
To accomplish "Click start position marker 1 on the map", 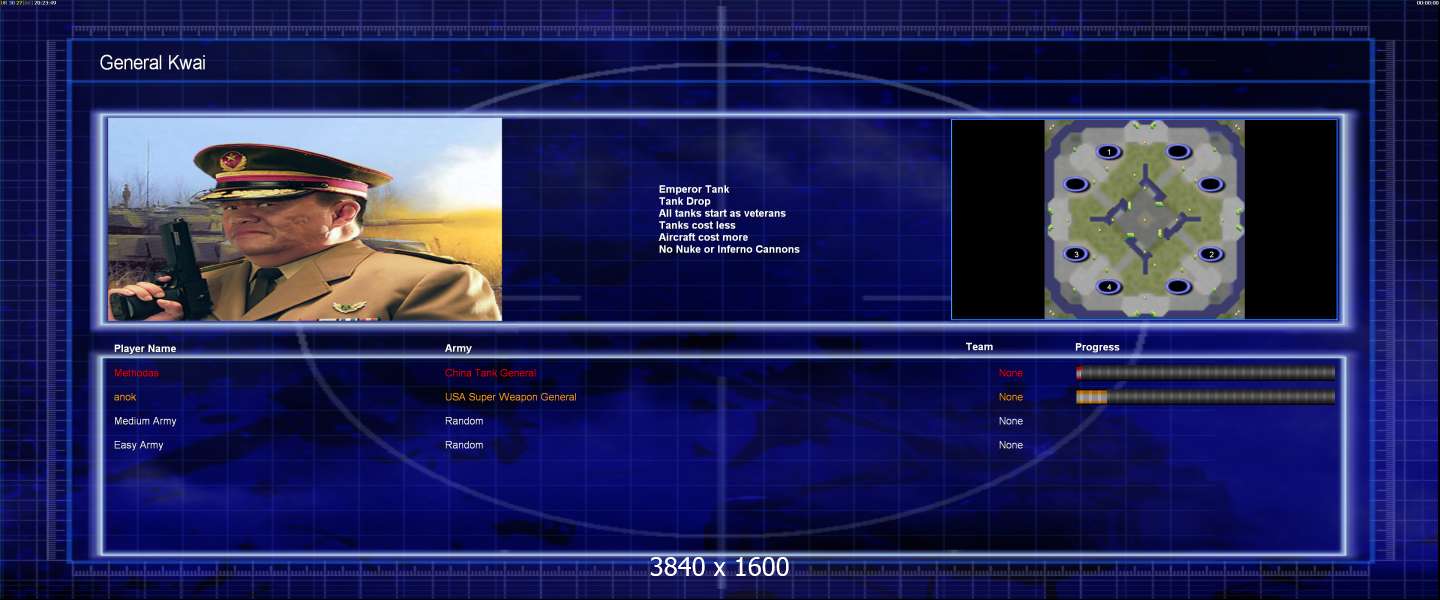I will click(x=1108, y=152).
